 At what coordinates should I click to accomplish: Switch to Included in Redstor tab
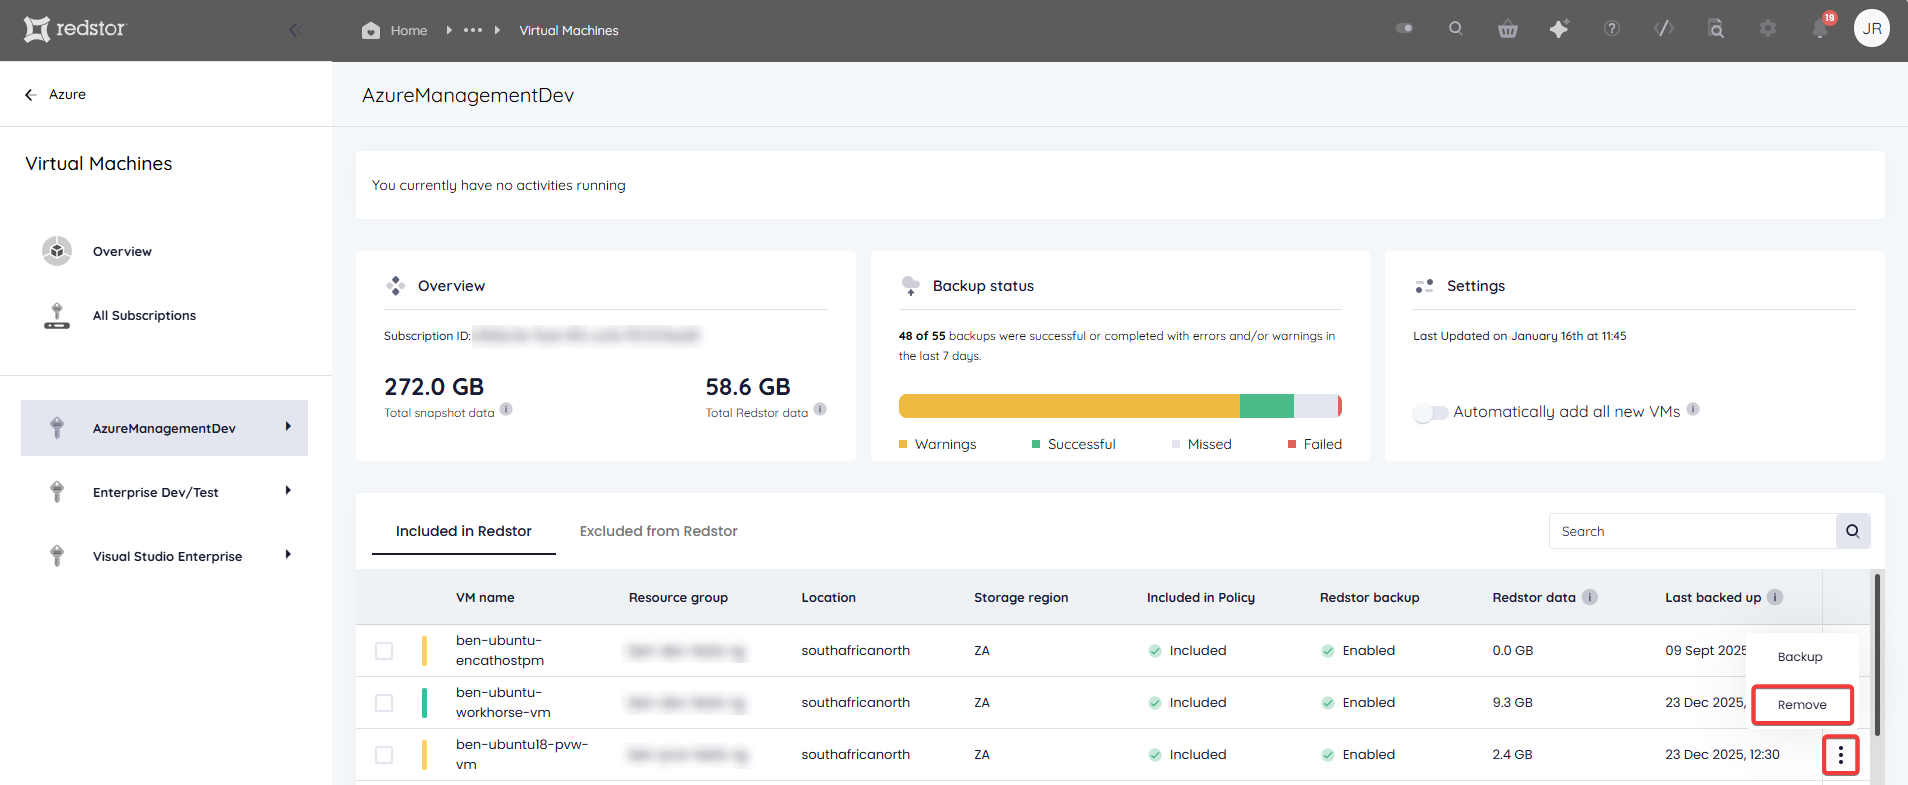pyautogui.click(x=464, y=531)
